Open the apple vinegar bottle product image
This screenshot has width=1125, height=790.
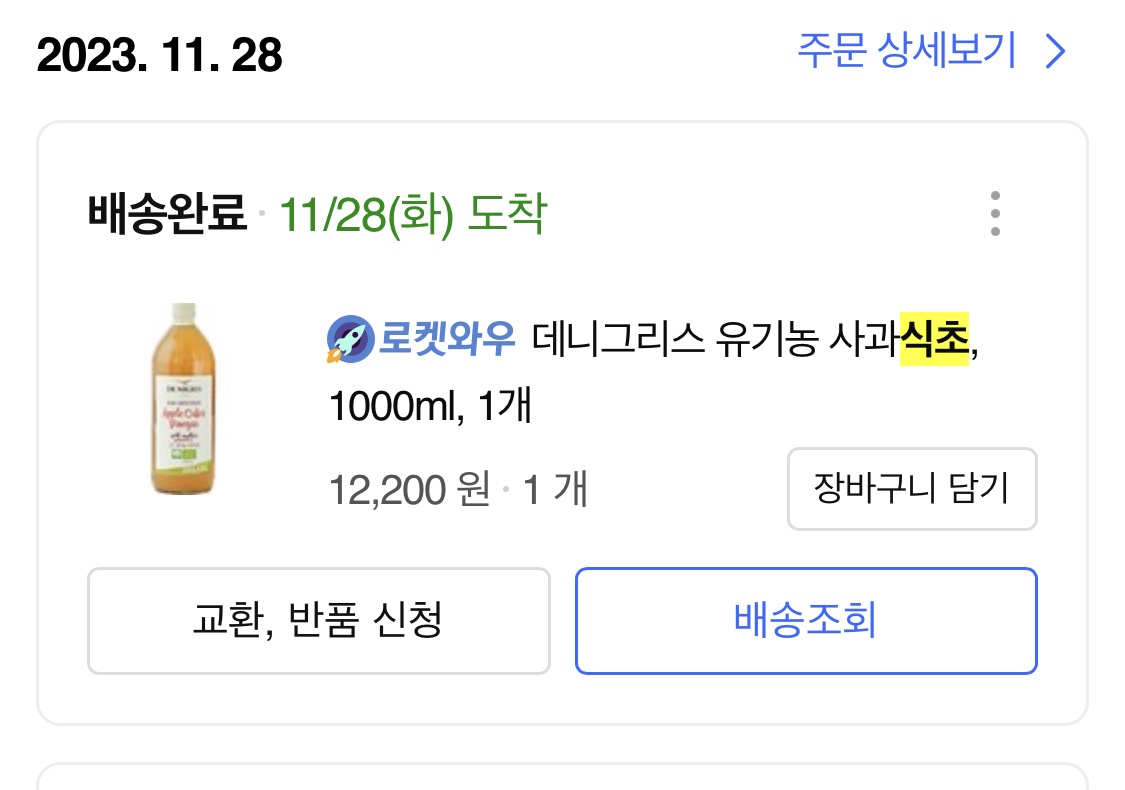pos(184,398)
